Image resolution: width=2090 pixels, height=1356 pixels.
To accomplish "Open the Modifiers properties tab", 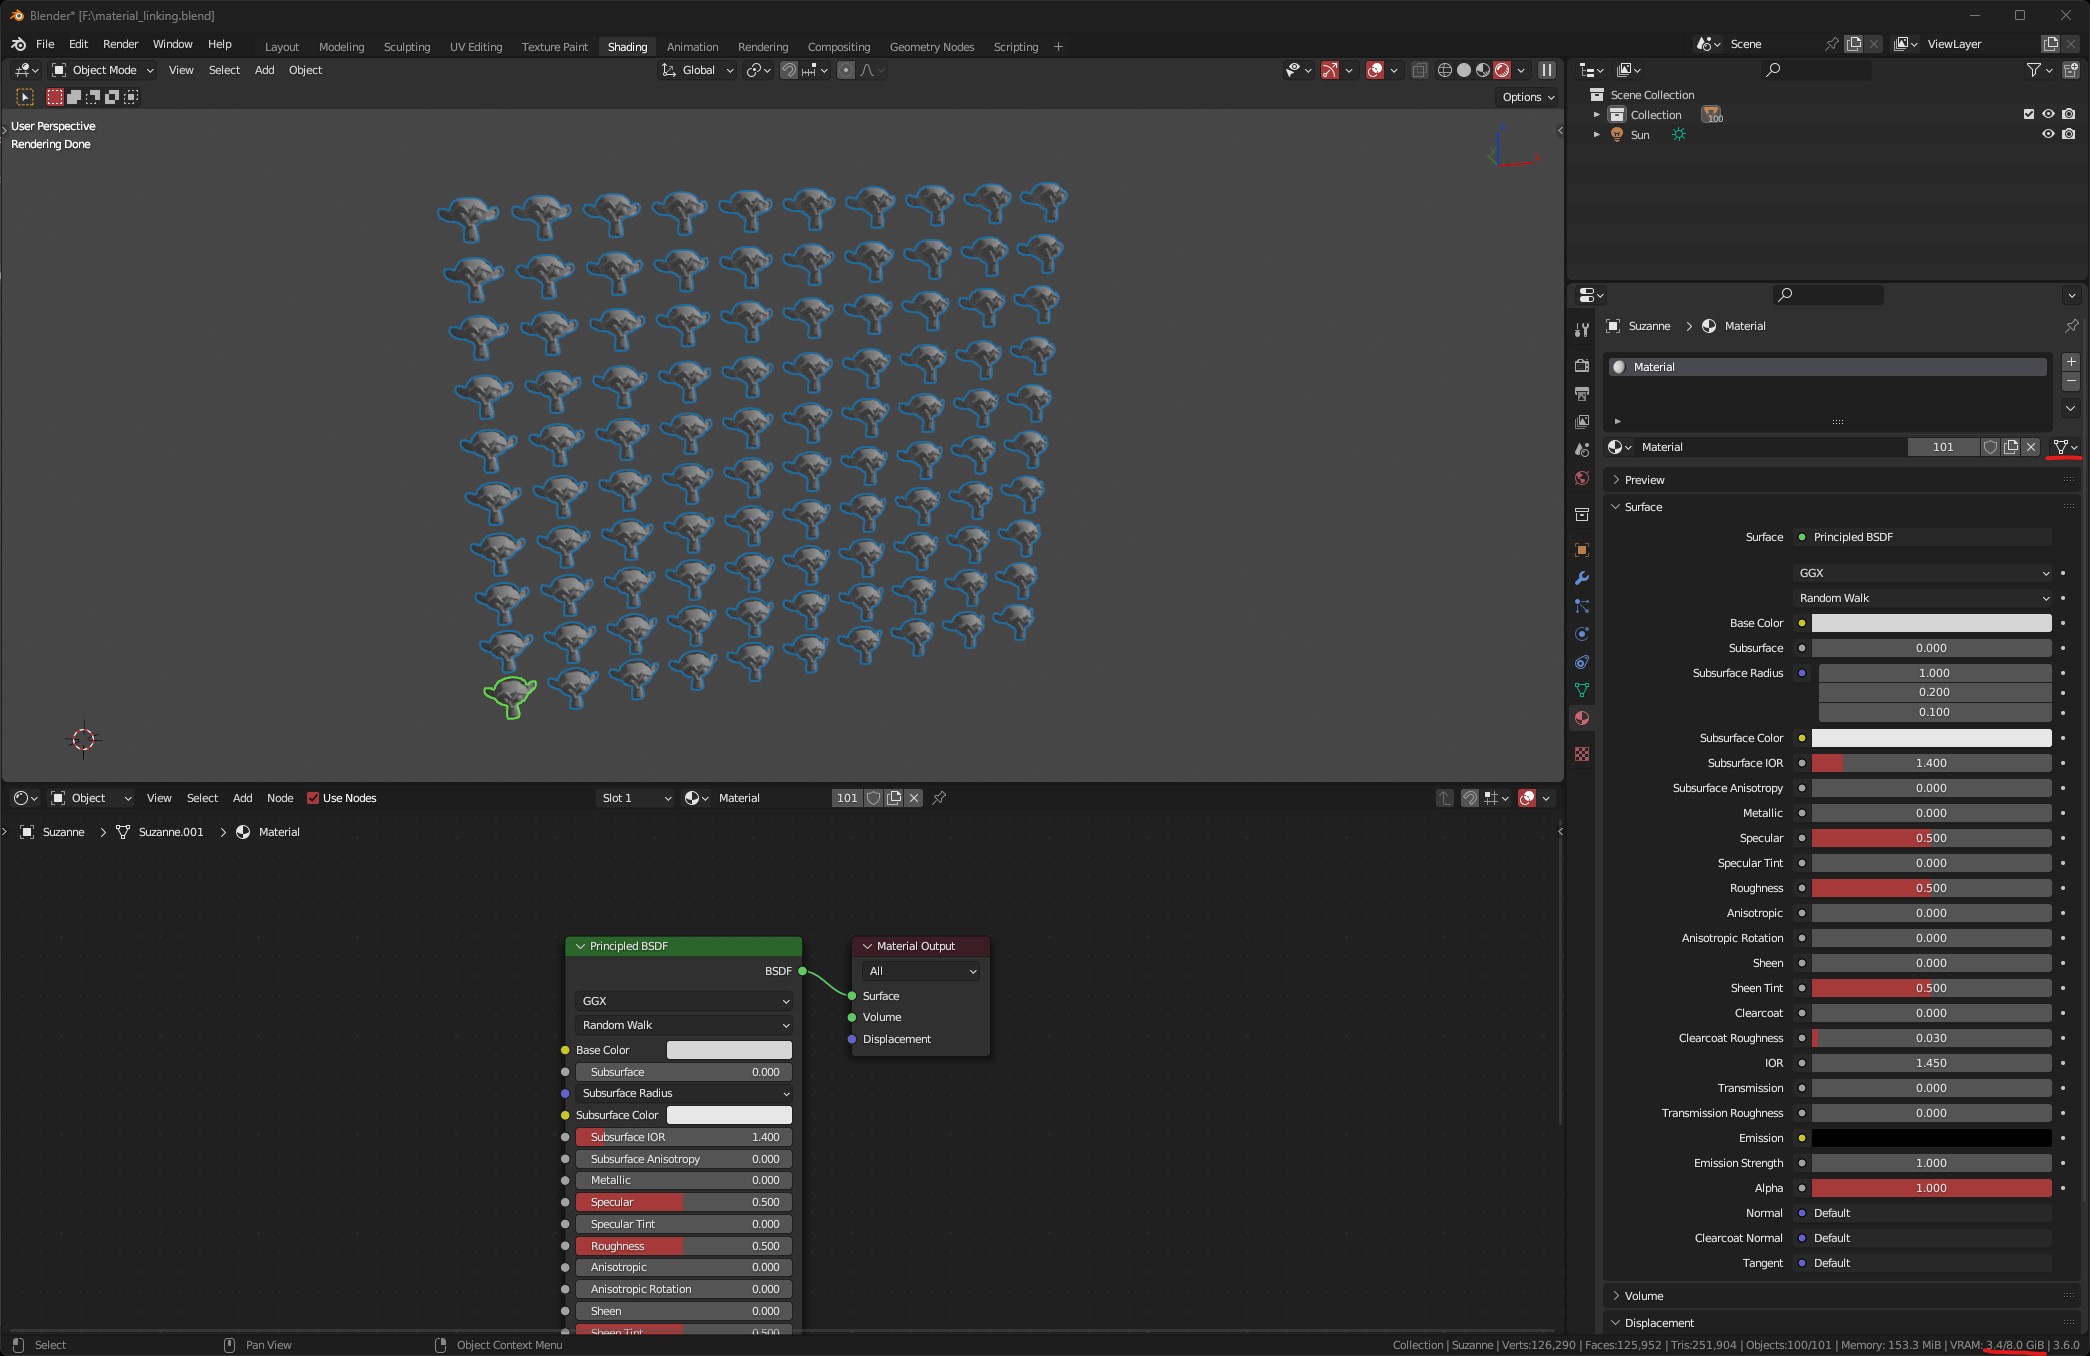I will (1582, 578).
